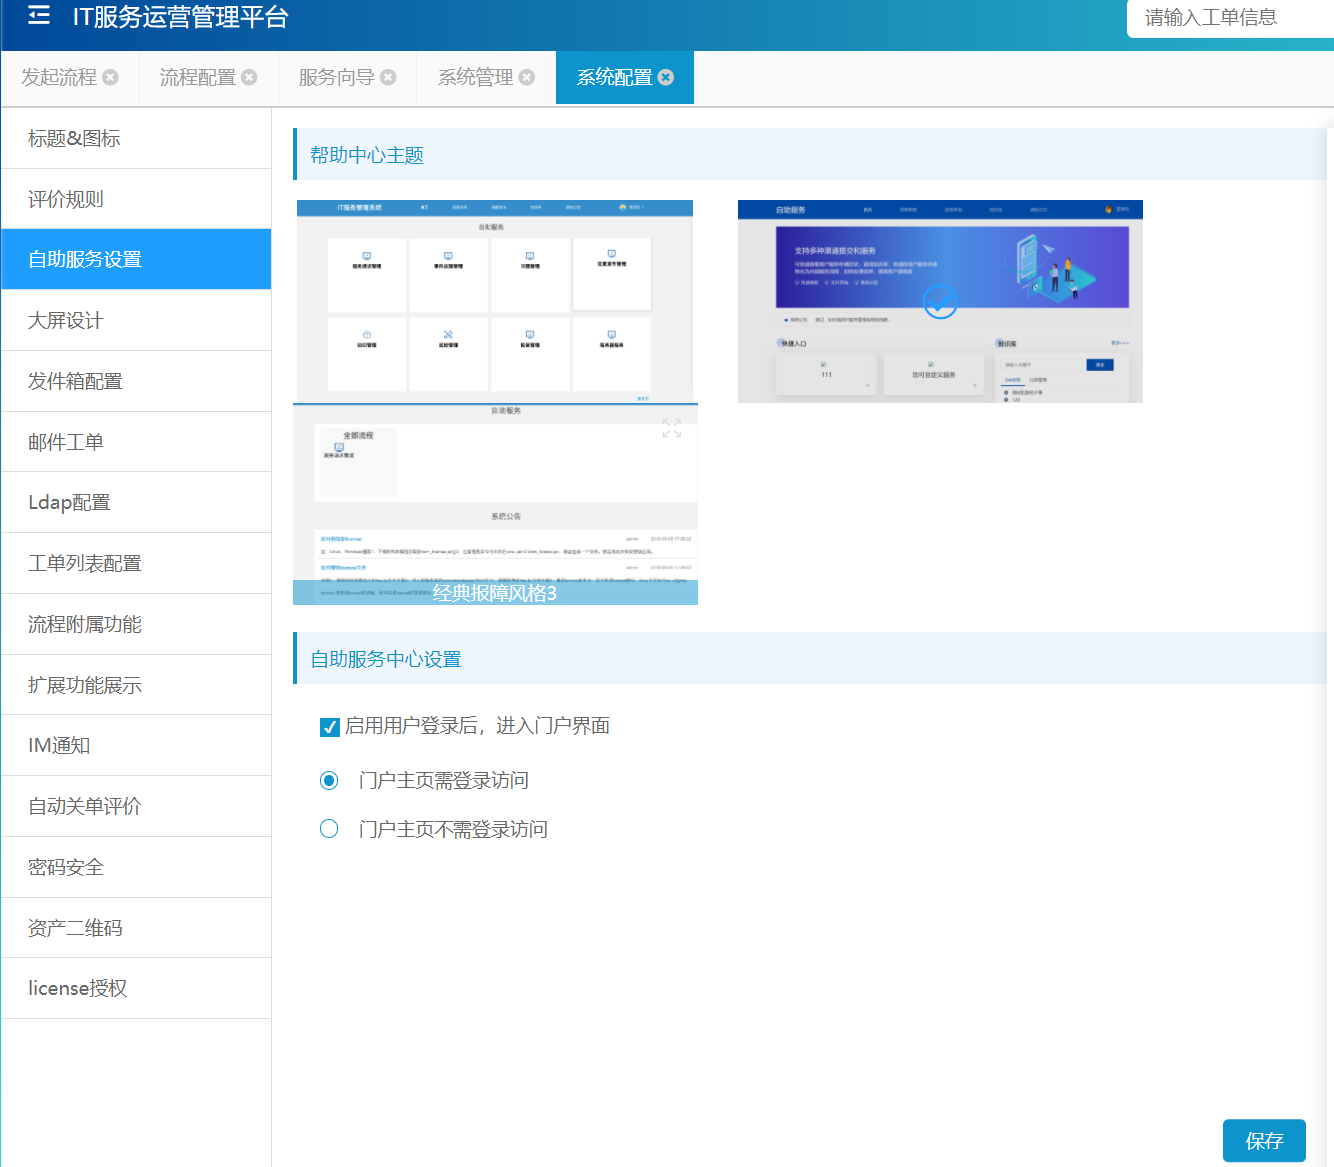Close the 发起流程 tab
This screenshot has height=1167, width=1334.
point(111,77)
